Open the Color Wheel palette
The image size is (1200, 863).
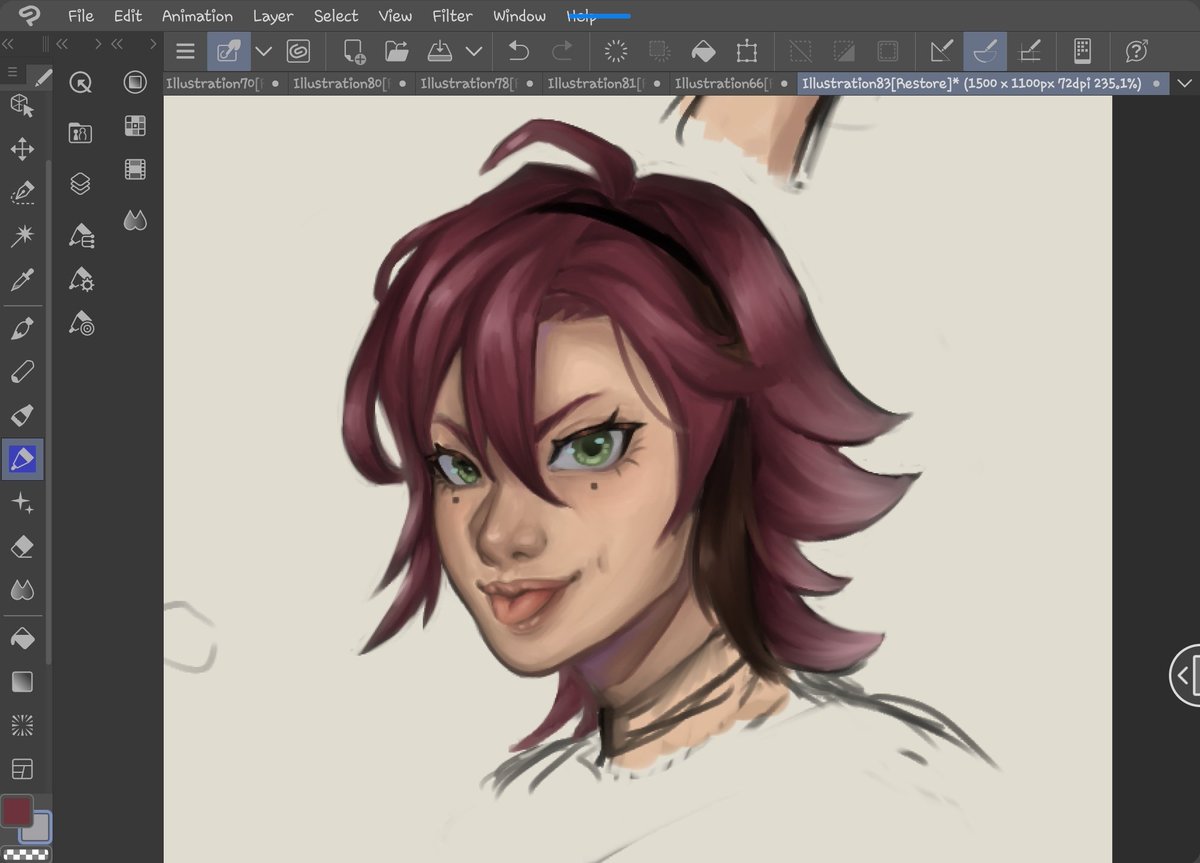point(135,83)
